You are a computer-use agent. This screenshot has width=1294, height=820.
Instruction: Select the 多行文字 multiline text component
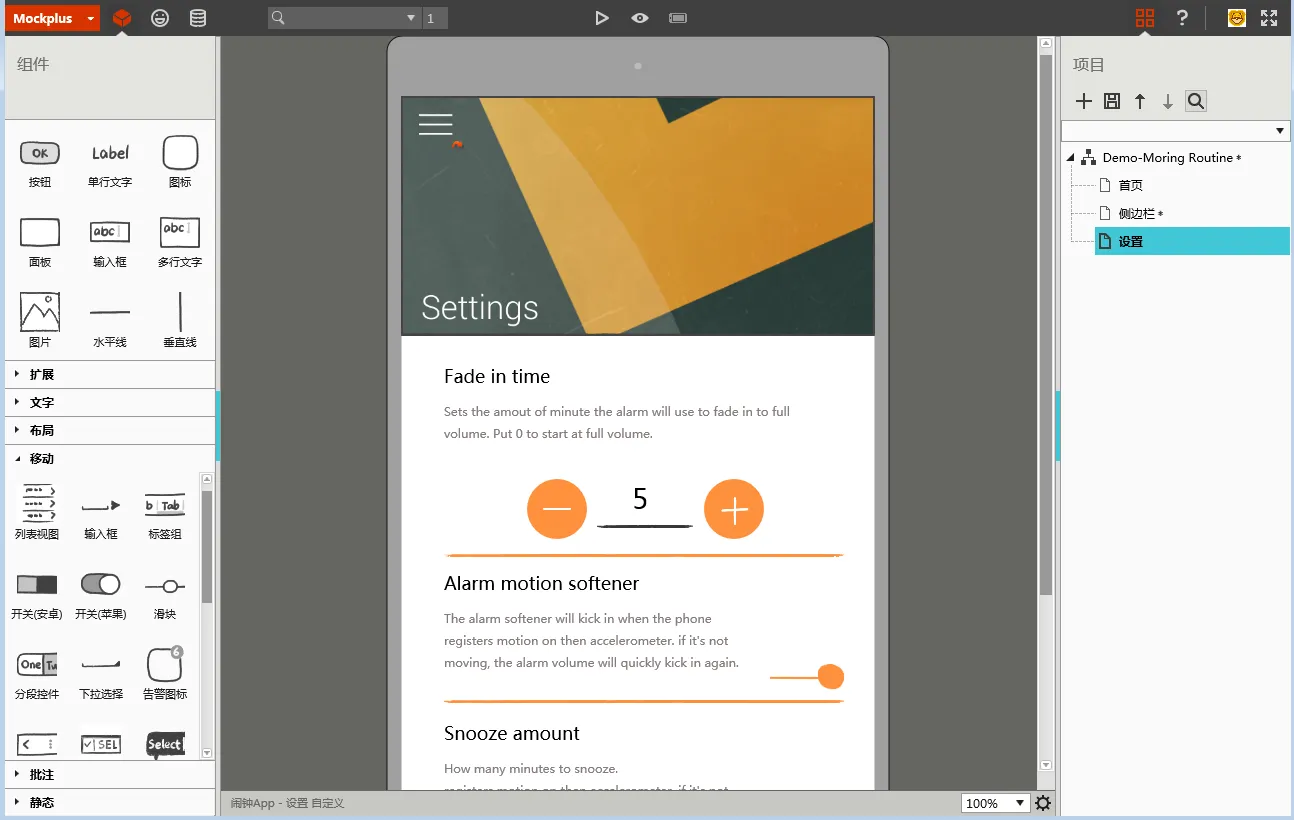point(180,242)
